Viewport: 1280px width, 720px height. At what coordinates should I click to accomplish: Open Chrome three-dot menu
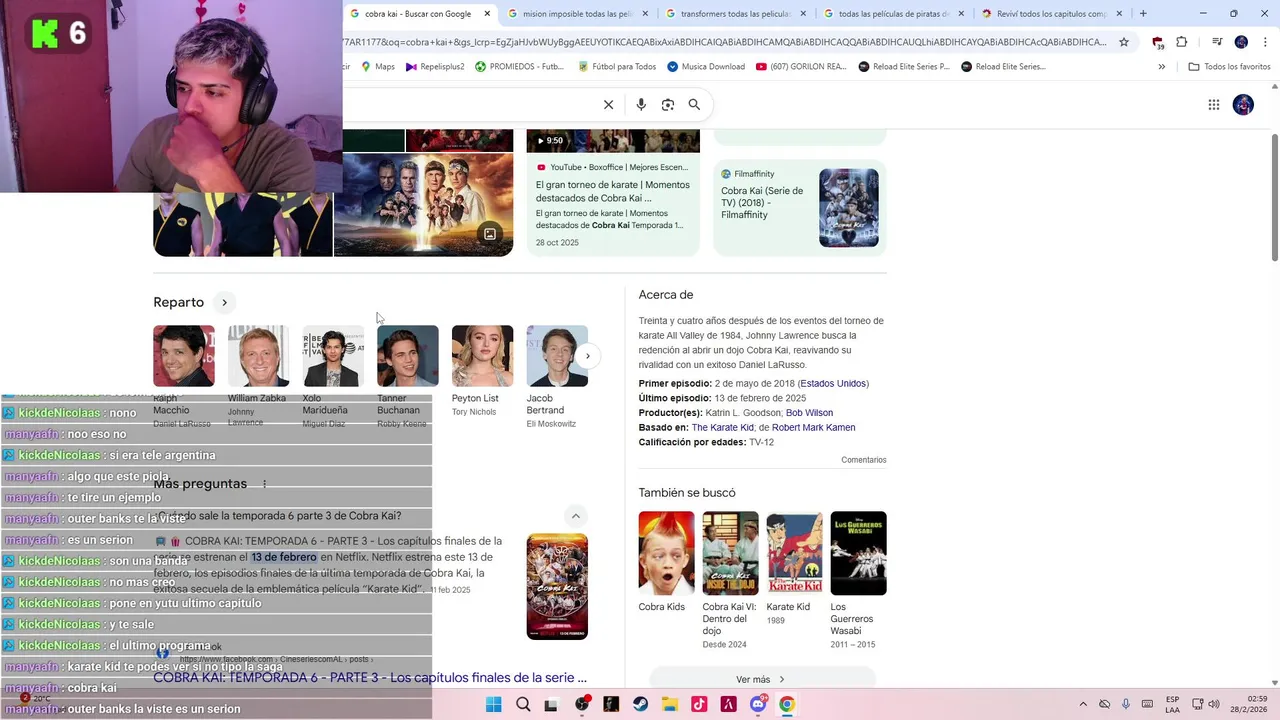coord(1264,42)
